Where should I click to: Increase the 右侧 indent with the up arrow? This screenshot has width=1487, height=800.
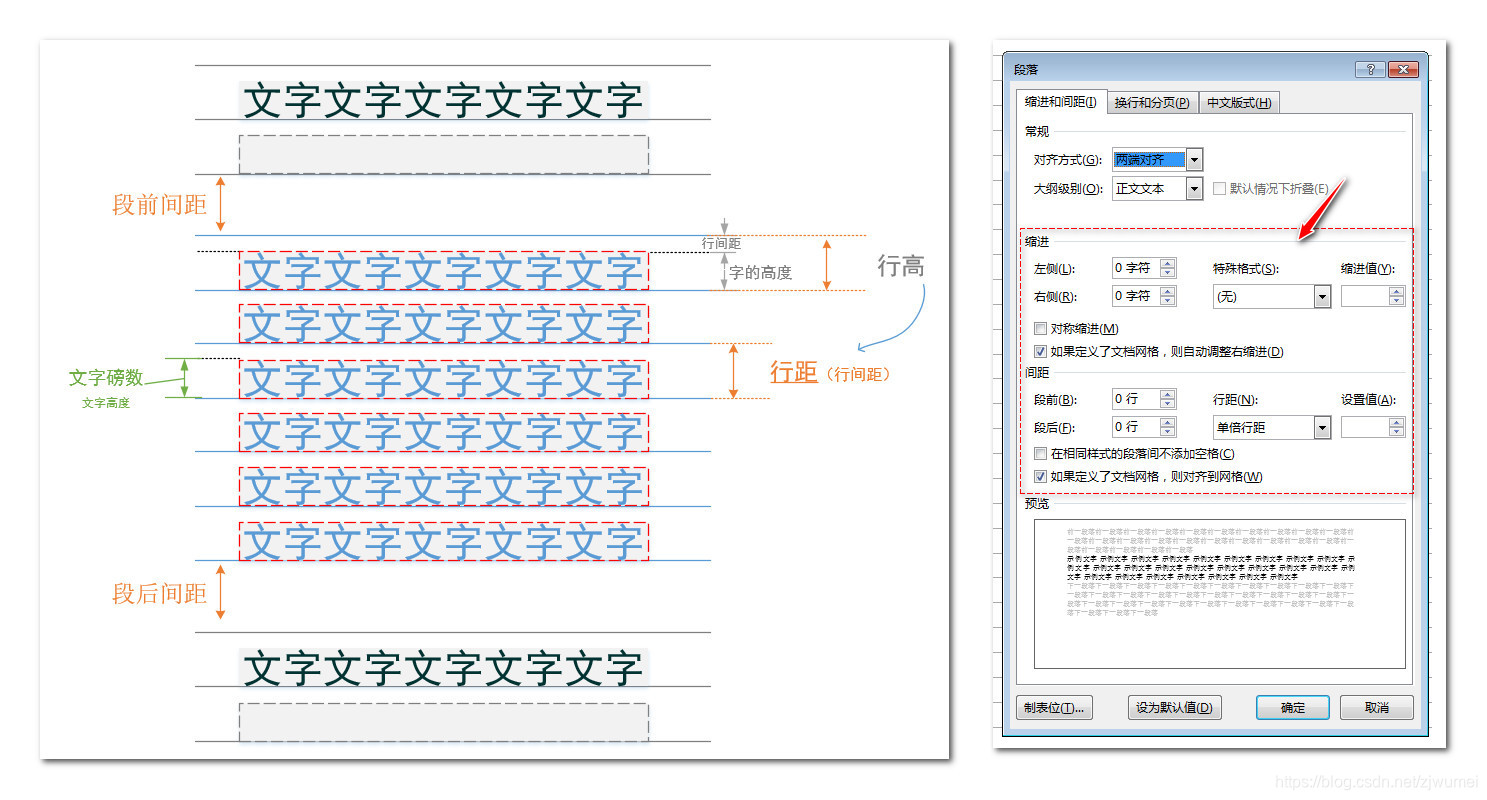coord(1168,291)
